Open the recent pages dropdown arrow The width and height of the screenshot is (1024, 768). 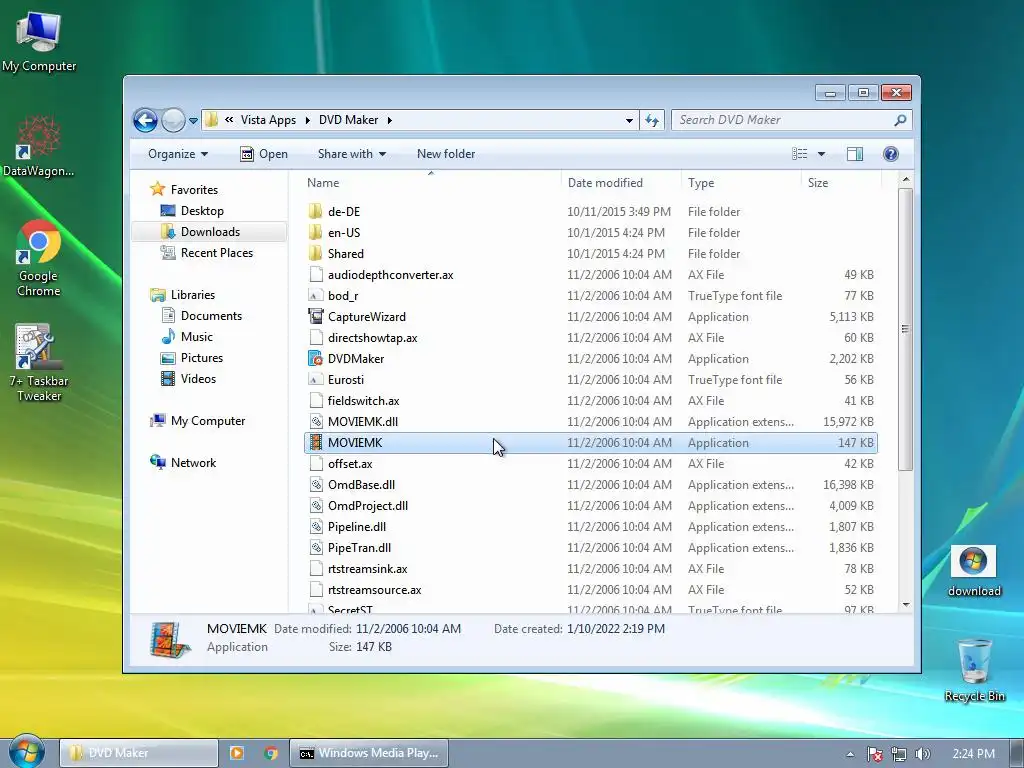[x=193, y=121]
